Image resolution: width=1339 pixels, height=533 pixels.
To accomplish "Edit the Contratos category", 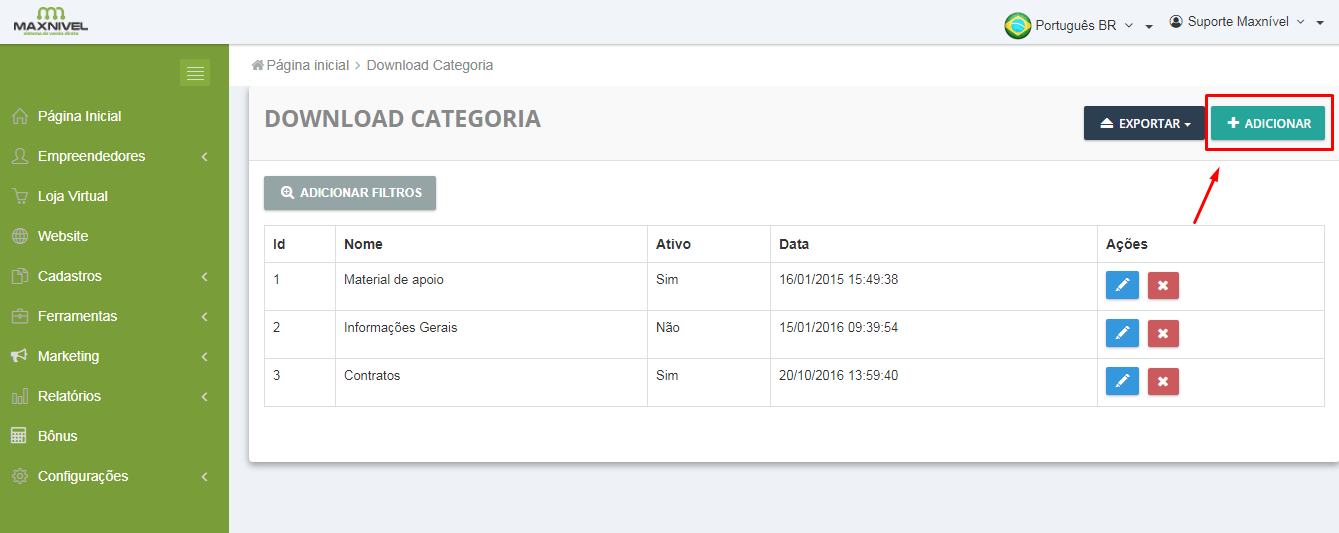I will click(x=1122, y=381).
